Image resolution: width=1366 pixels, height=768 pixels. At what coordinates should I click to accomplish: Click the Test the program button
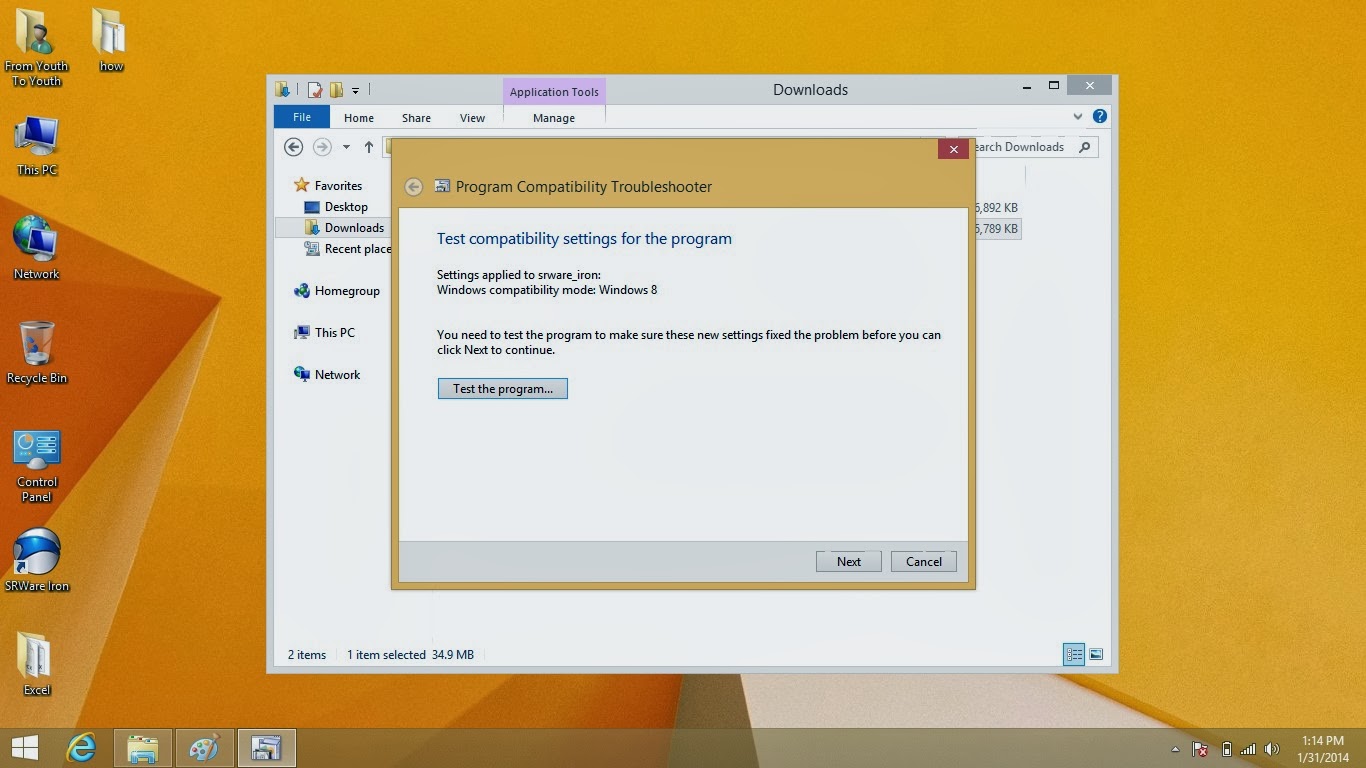click(502, 388)
